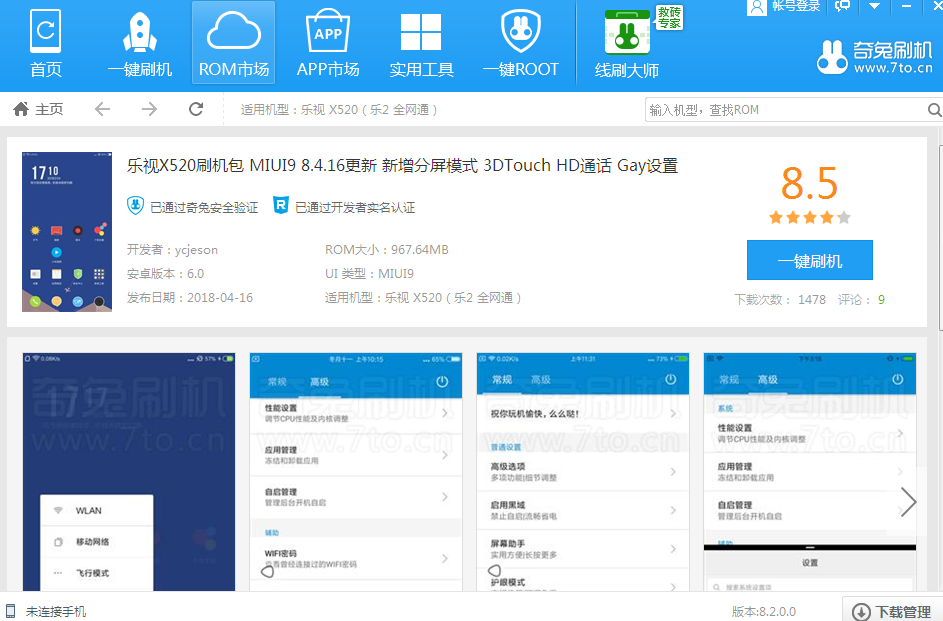Show next screenshots with right chevron
The height and width of the screenshot is (621, 943).
(x=908, y=501)
